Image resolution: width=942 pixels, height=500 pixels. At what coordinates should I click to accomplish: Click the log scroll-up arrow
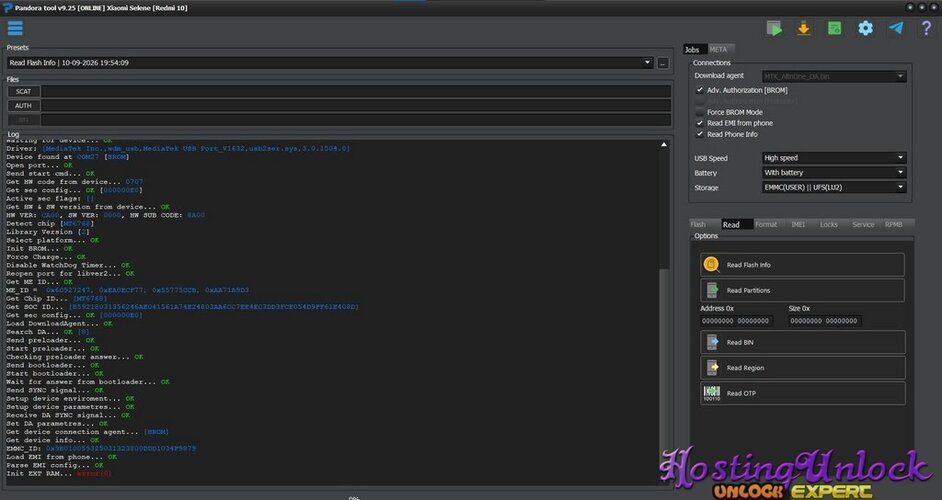click(664, 145)
